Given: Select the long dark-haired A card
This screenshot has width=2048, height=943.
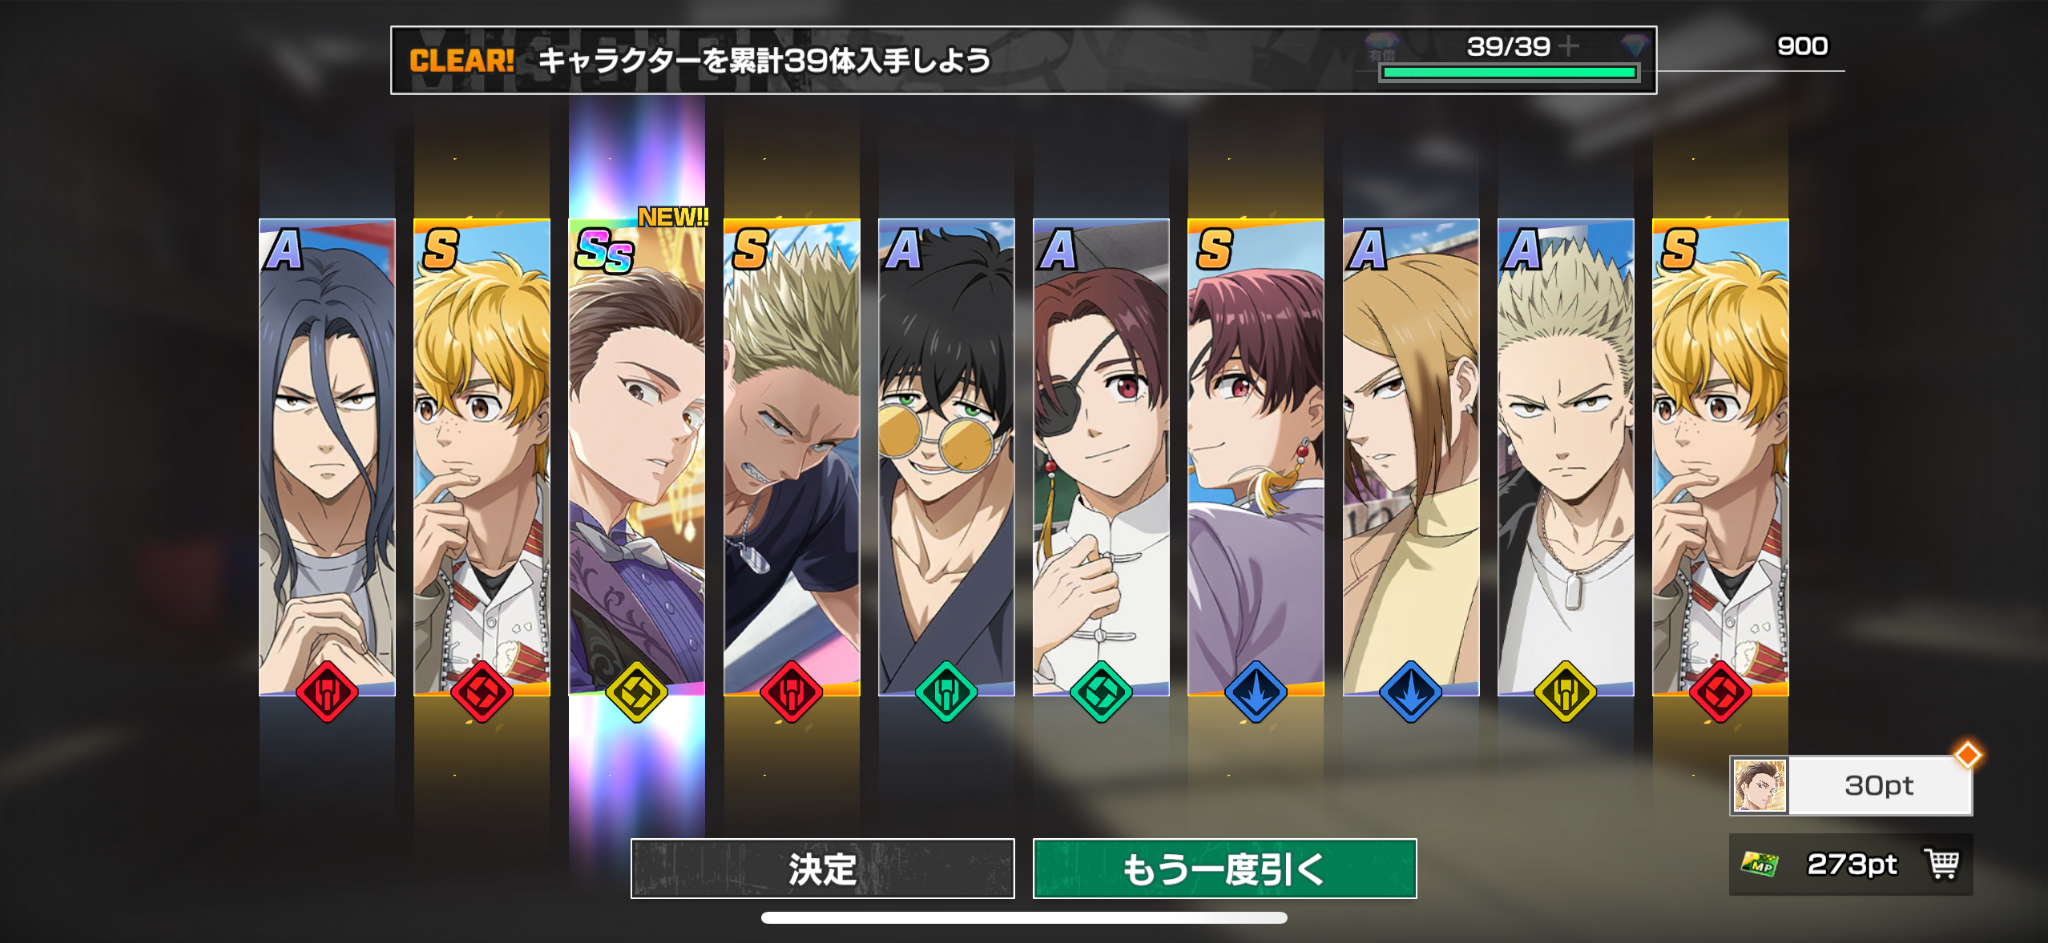Looking at the screenshot, I should [327, 456].
